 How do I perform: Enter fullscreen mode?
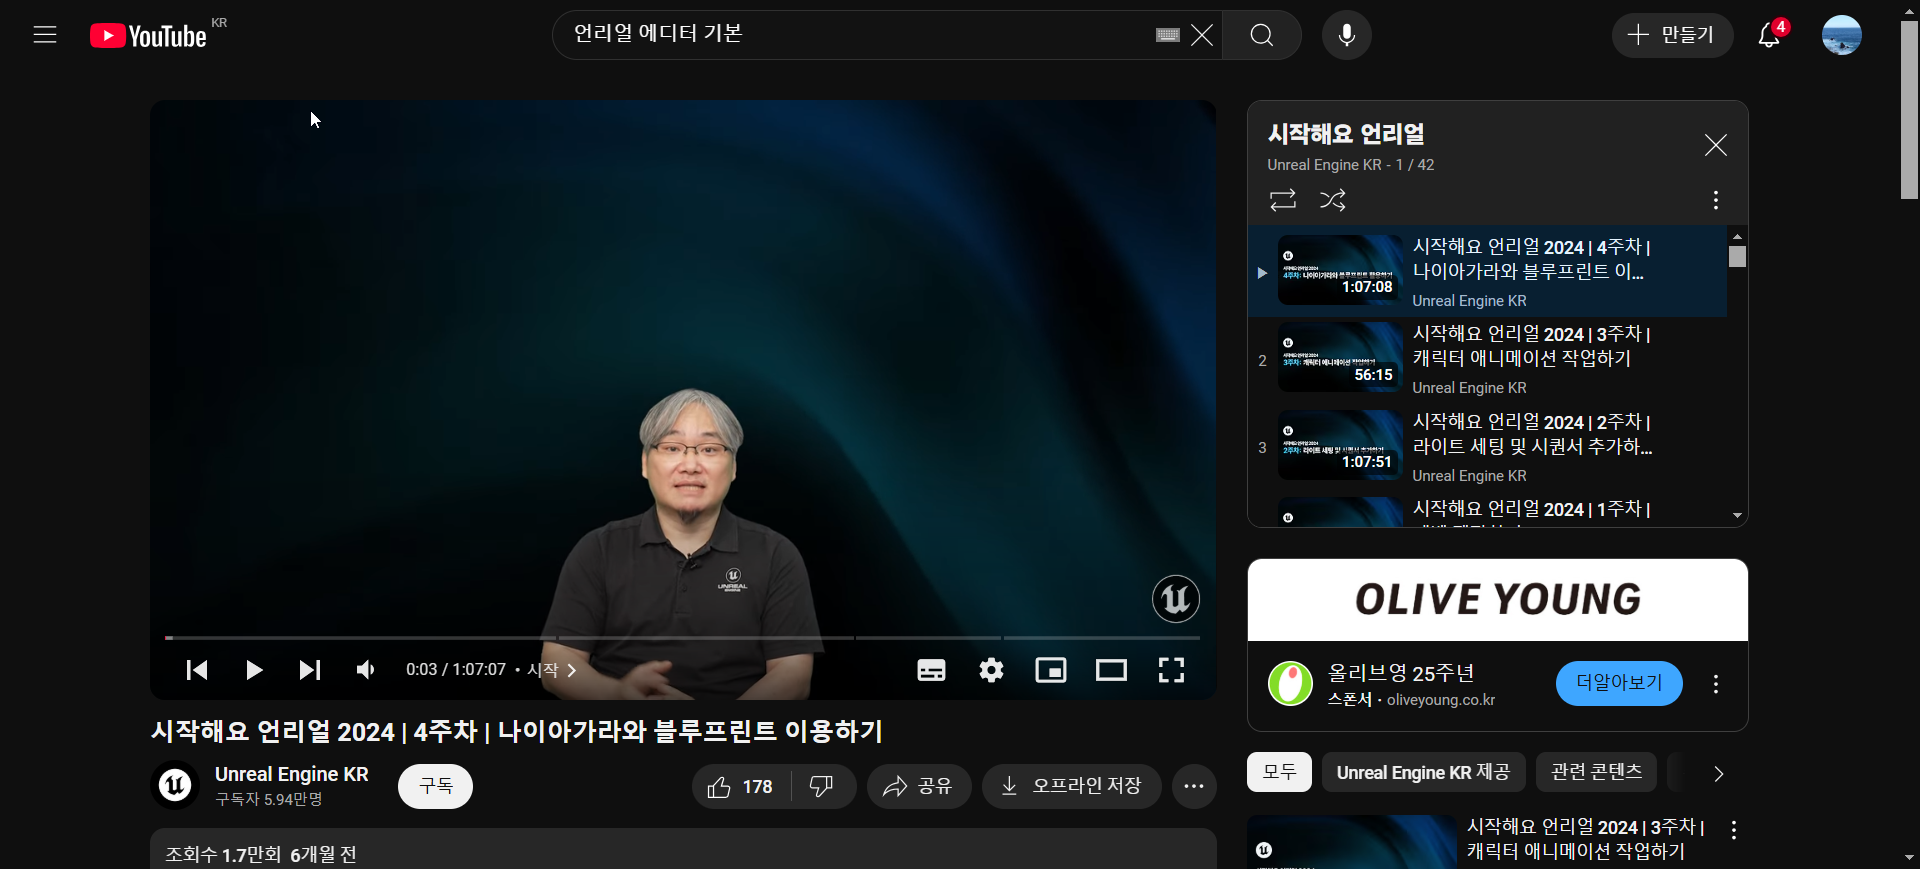[1171, 670]
